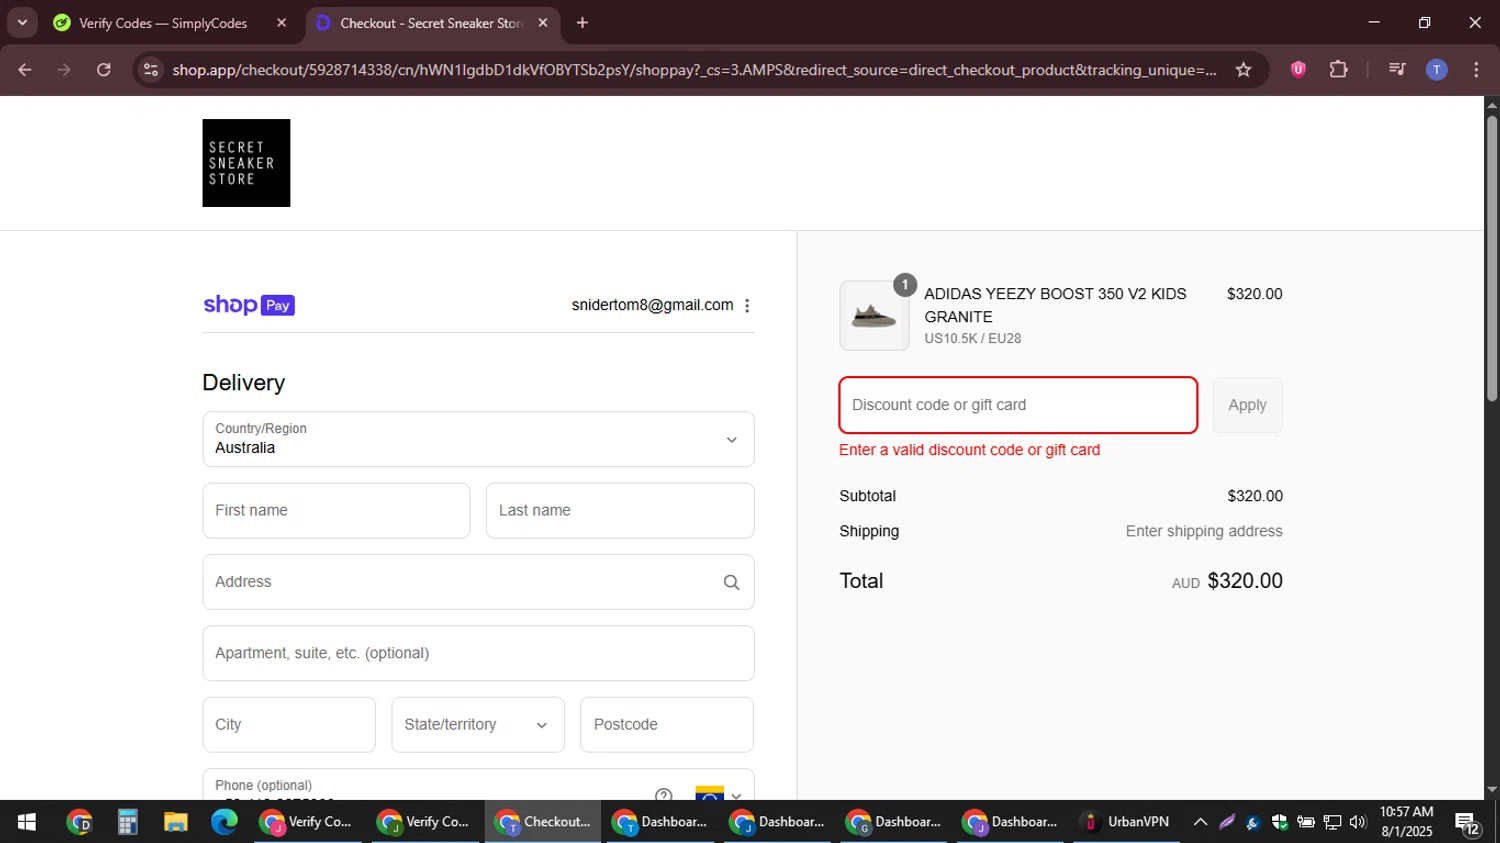Open the Windows Start menu
This screenshot has height=843, width=1500.
[x=27, y=822]
